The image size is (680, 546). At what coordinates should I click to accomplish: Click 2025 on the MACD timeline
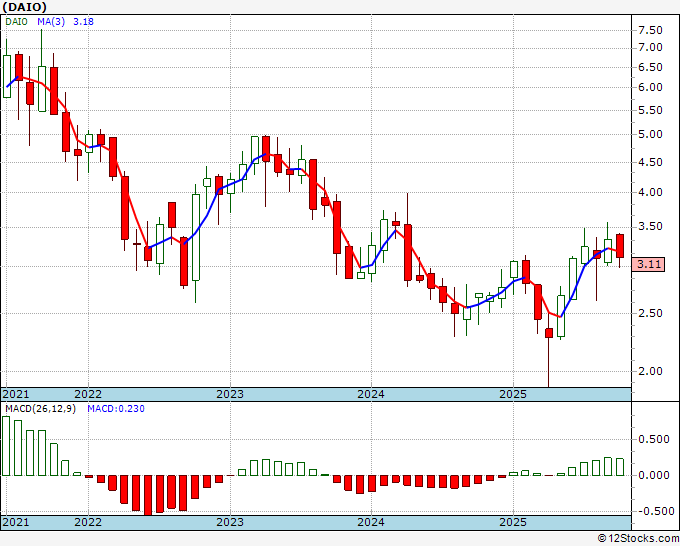(513, 522)
